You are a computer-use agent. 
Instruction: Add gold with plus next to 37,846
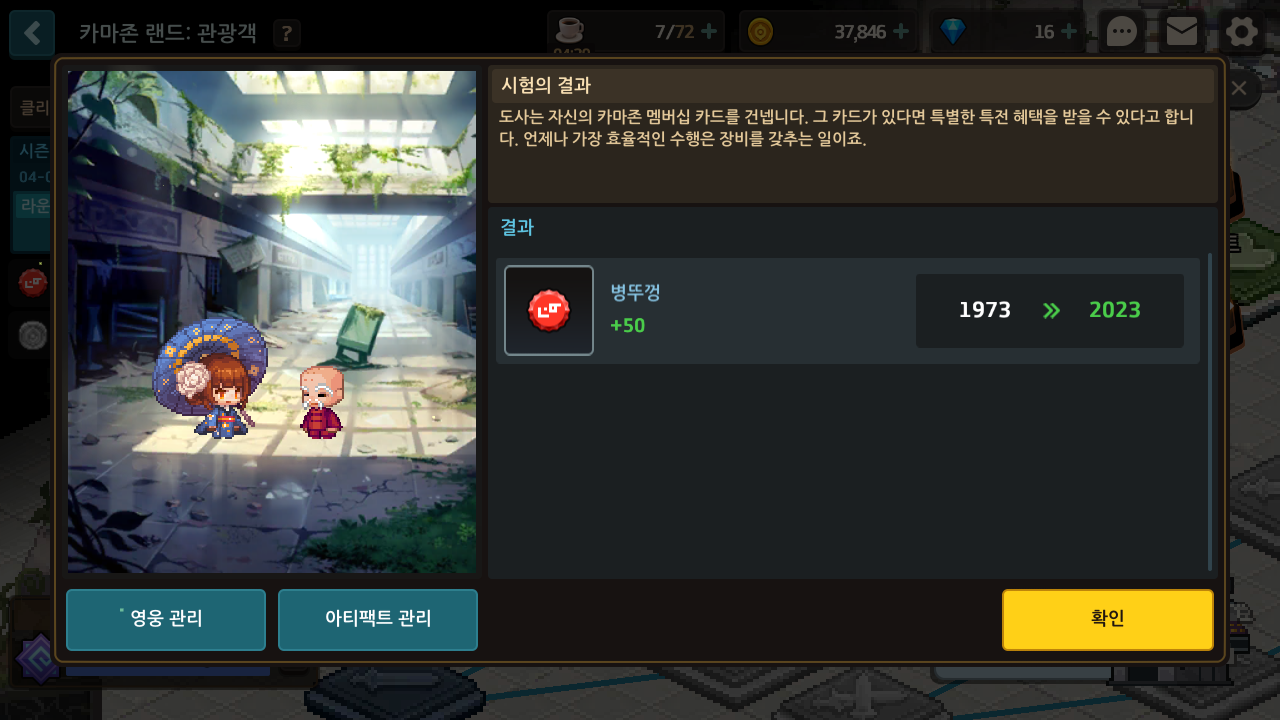[x=900, y=32]
